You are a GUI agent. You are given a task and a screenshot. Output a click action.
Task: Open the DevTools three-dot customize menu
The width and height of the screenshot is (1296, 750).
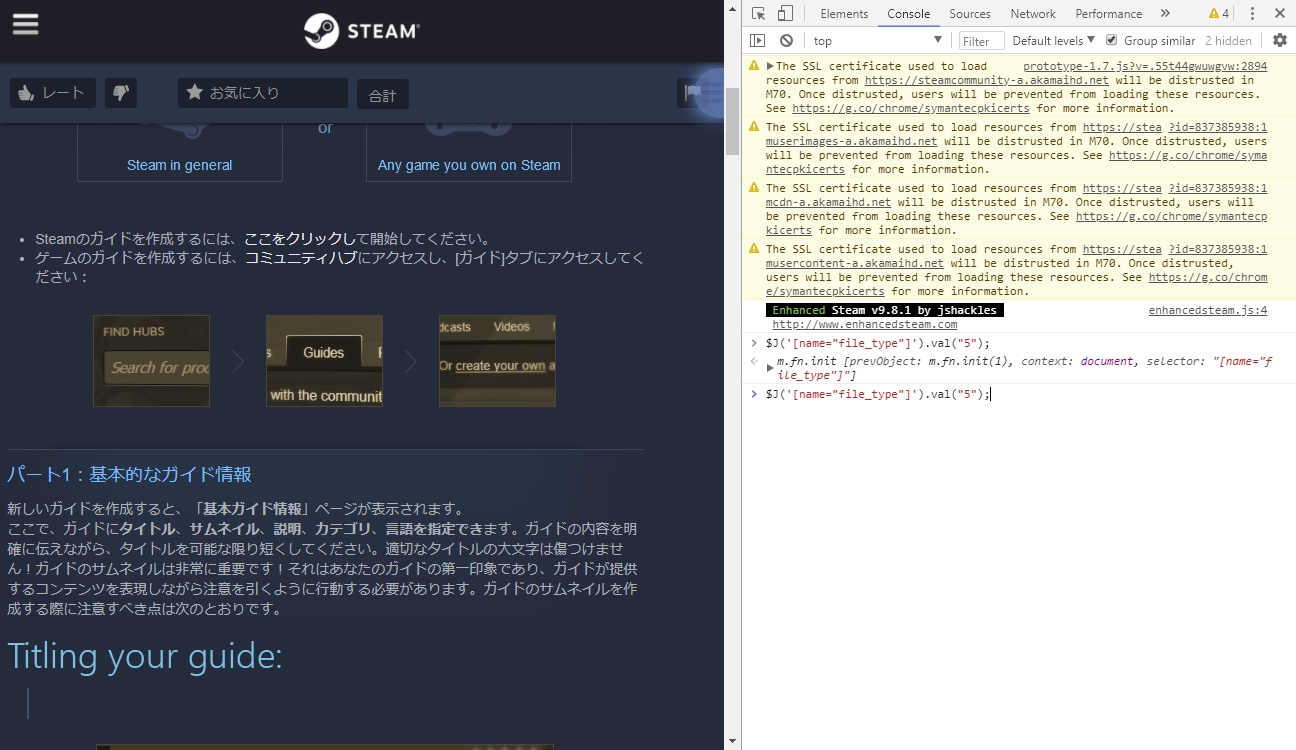click(x=1252, y=13)
